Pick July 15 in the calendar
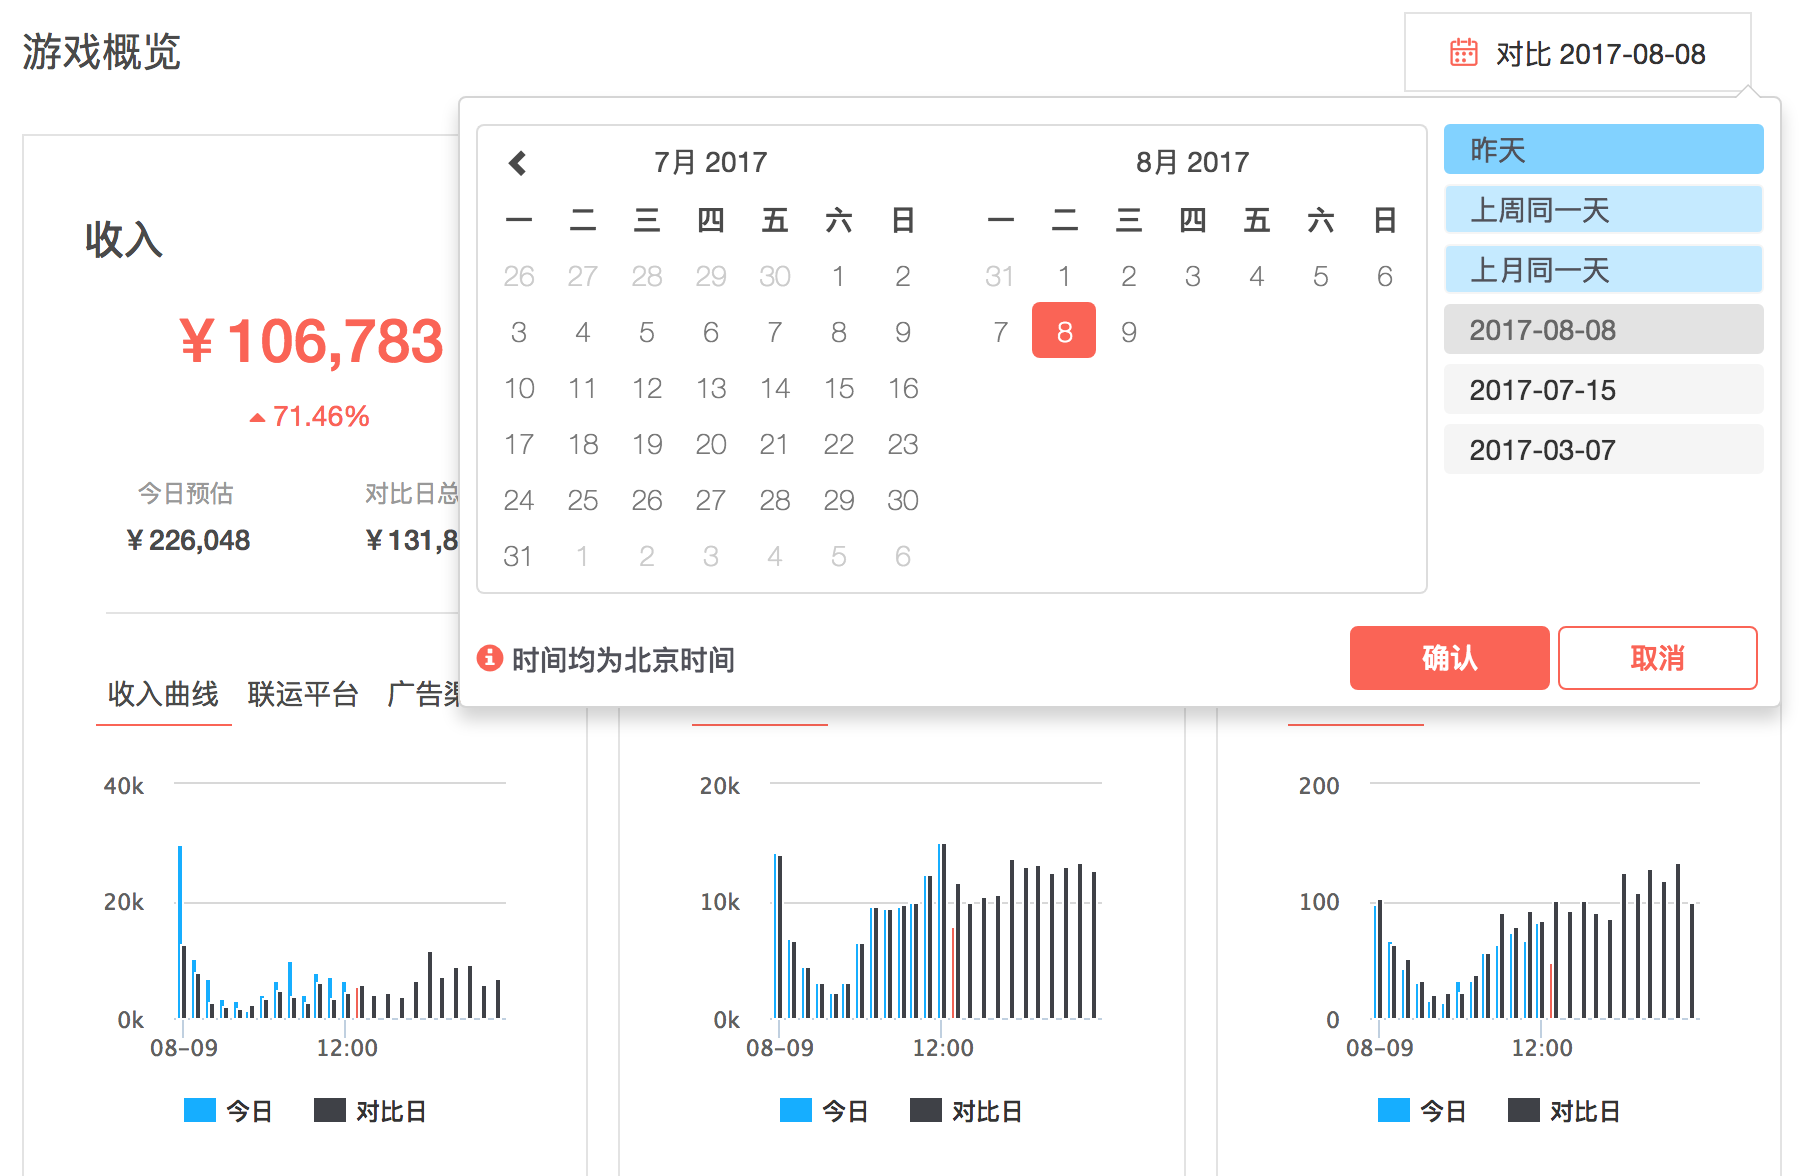The image size is (1804, 1176). (x=839, y=388)
